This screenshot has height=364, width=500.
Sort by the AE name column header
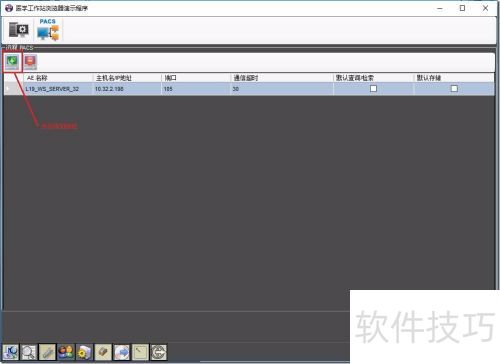coord(58,78)
